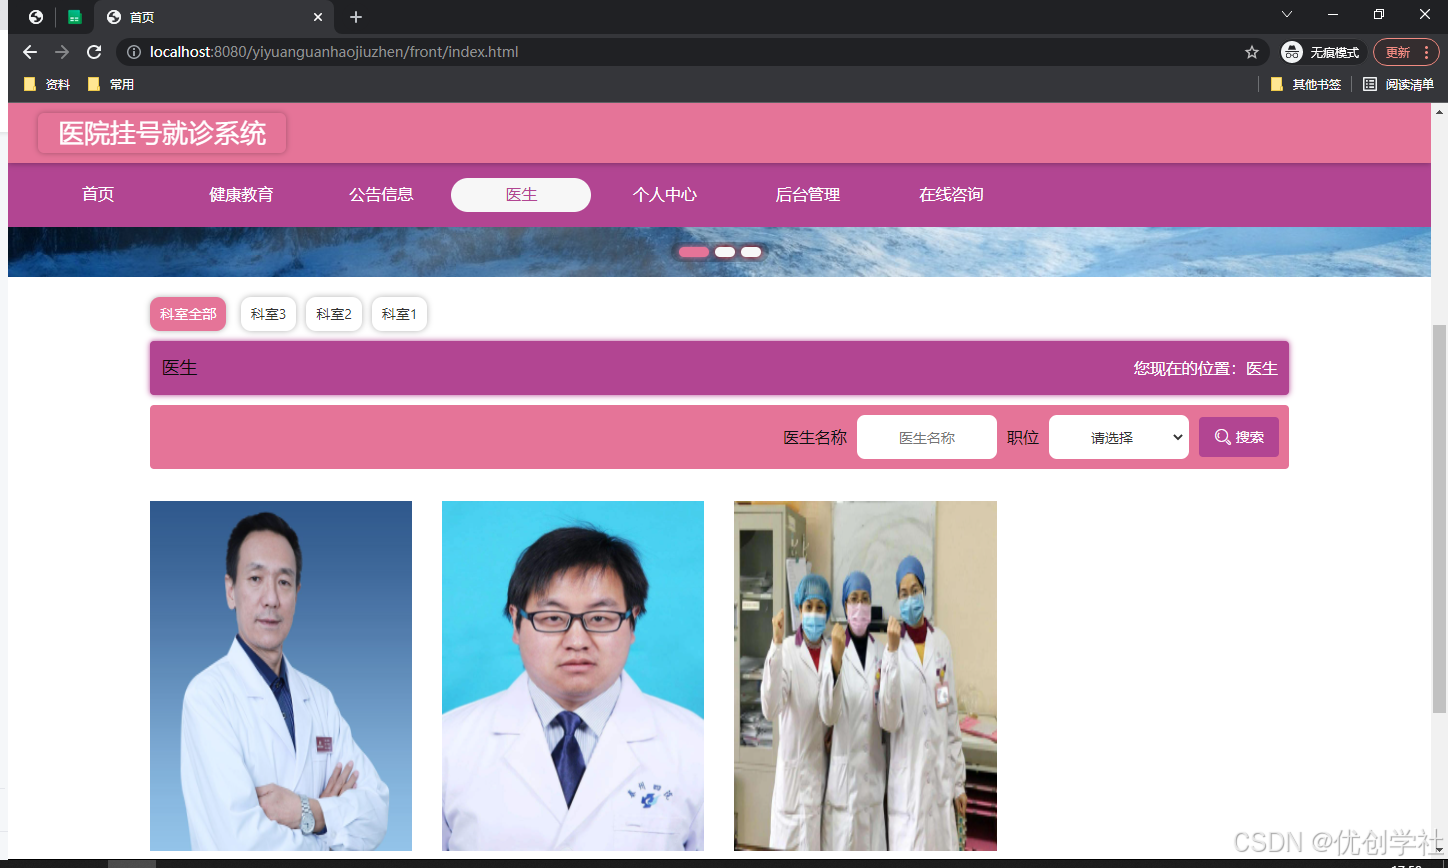Image resolution: width=1448 pixels, height=868 pixels.
Task: Switch to the first globe icon tab
Action: [x=36, y=17]
